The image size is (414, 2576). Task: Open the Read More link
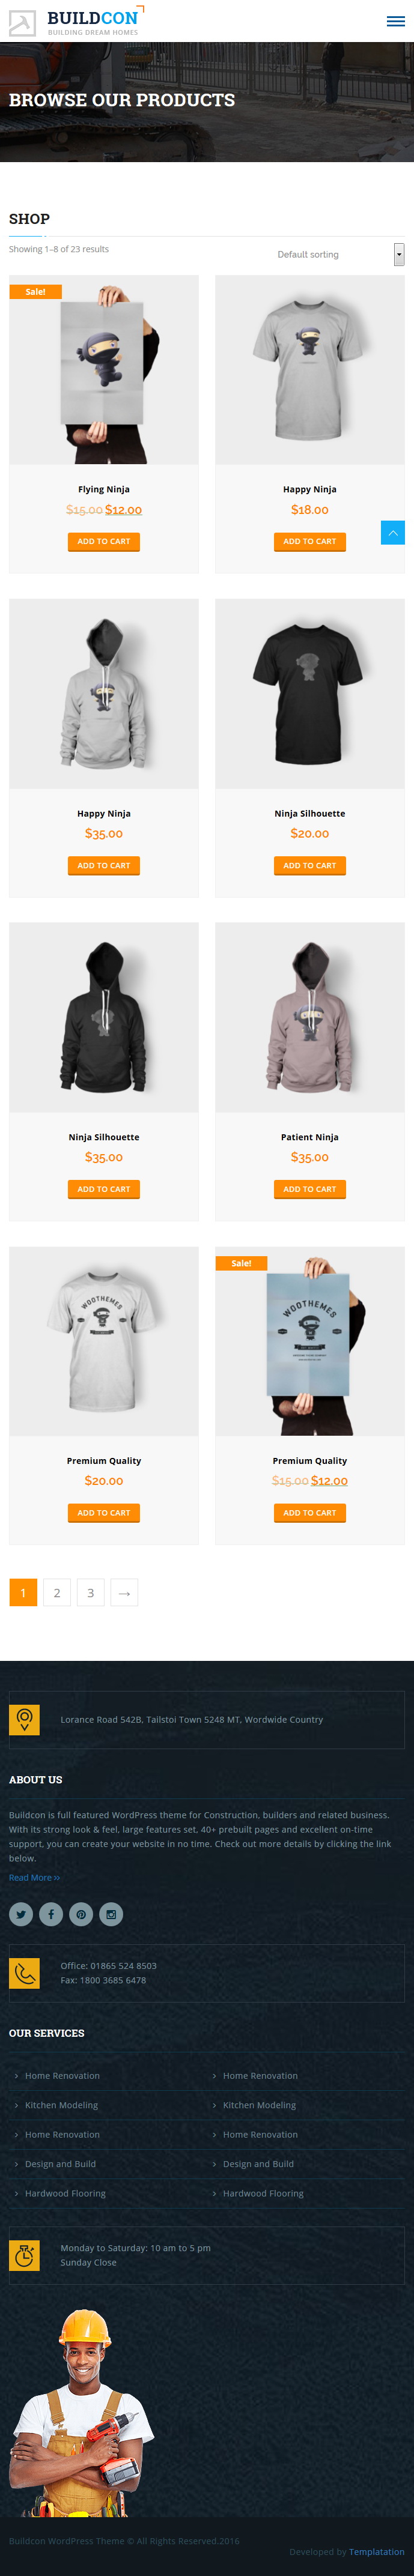click(x=34, y=1877)
